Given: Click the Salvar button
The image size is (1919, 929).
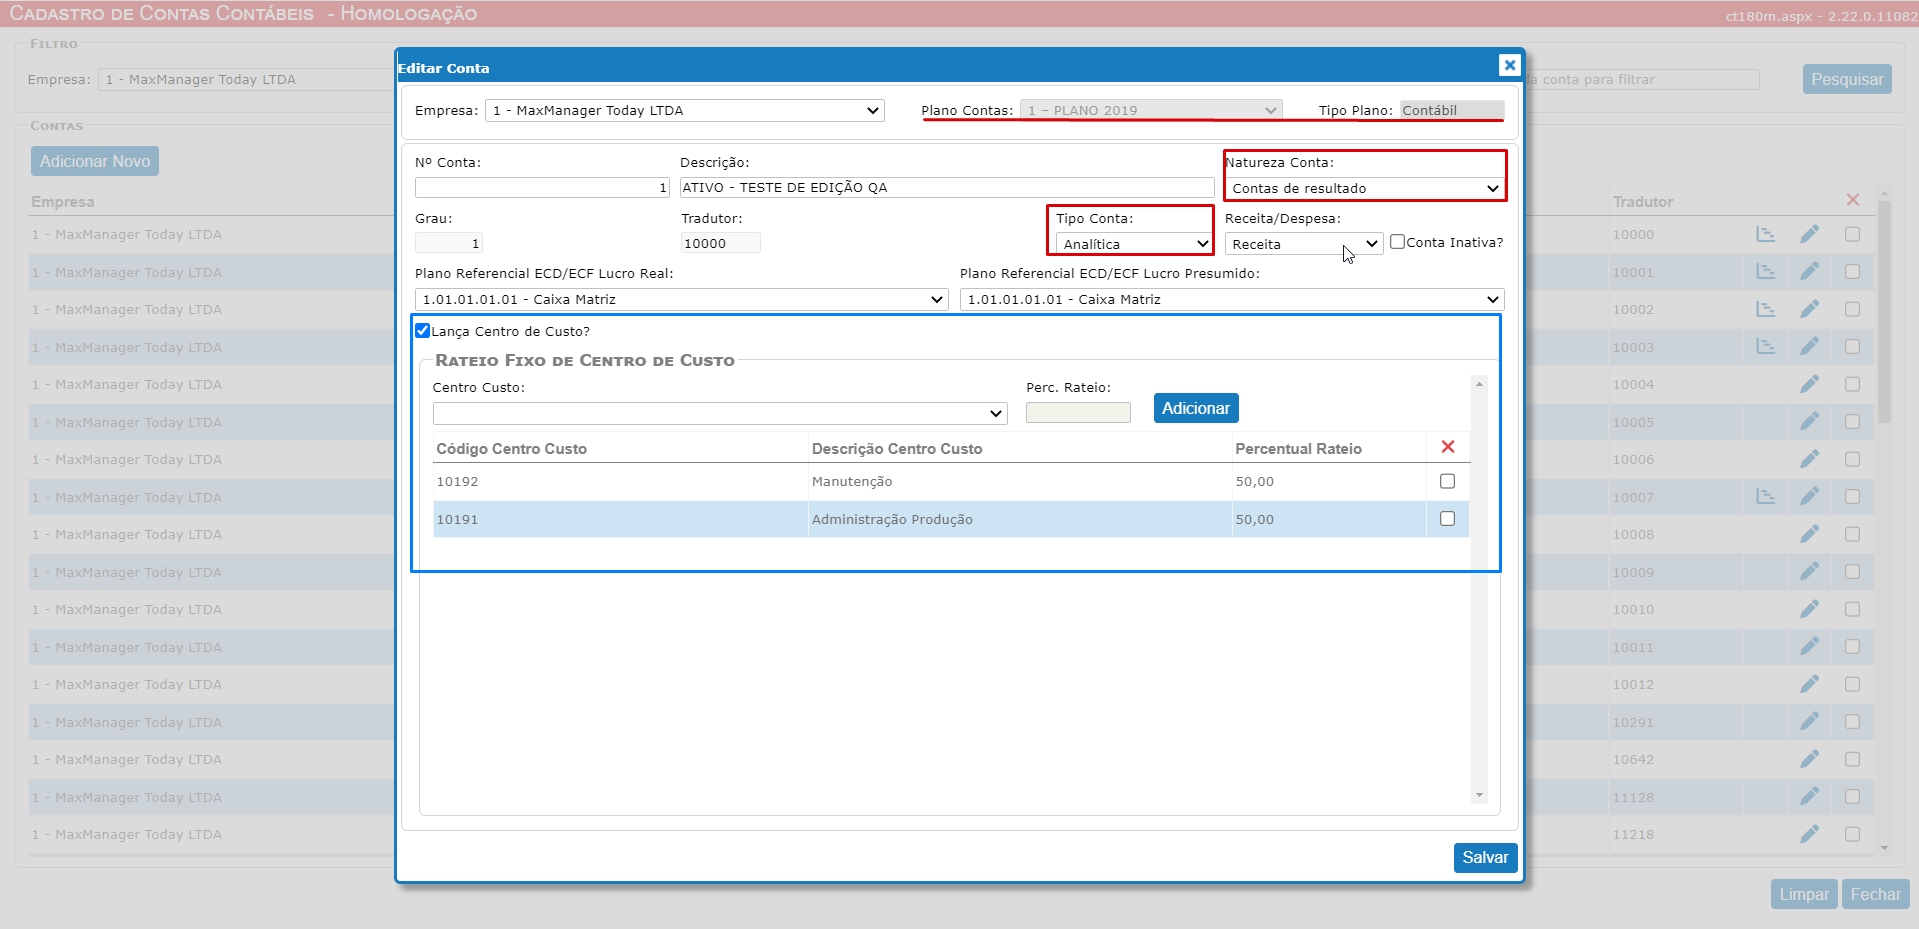Looking at the screenshot, I should tap(1485, 857).
